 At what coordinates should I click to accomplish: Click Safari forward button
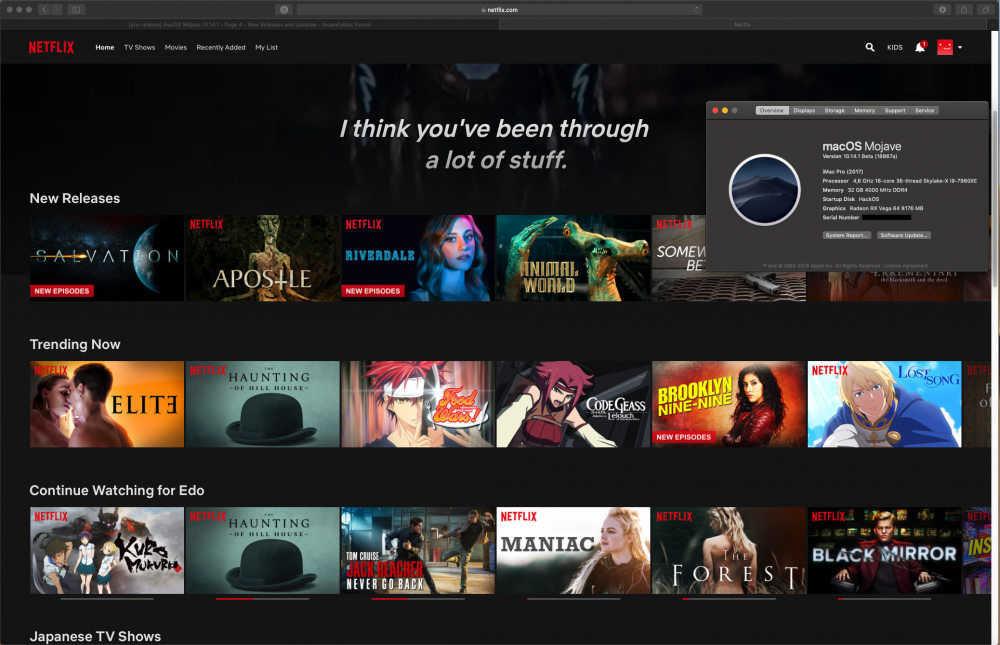[57, 10]
